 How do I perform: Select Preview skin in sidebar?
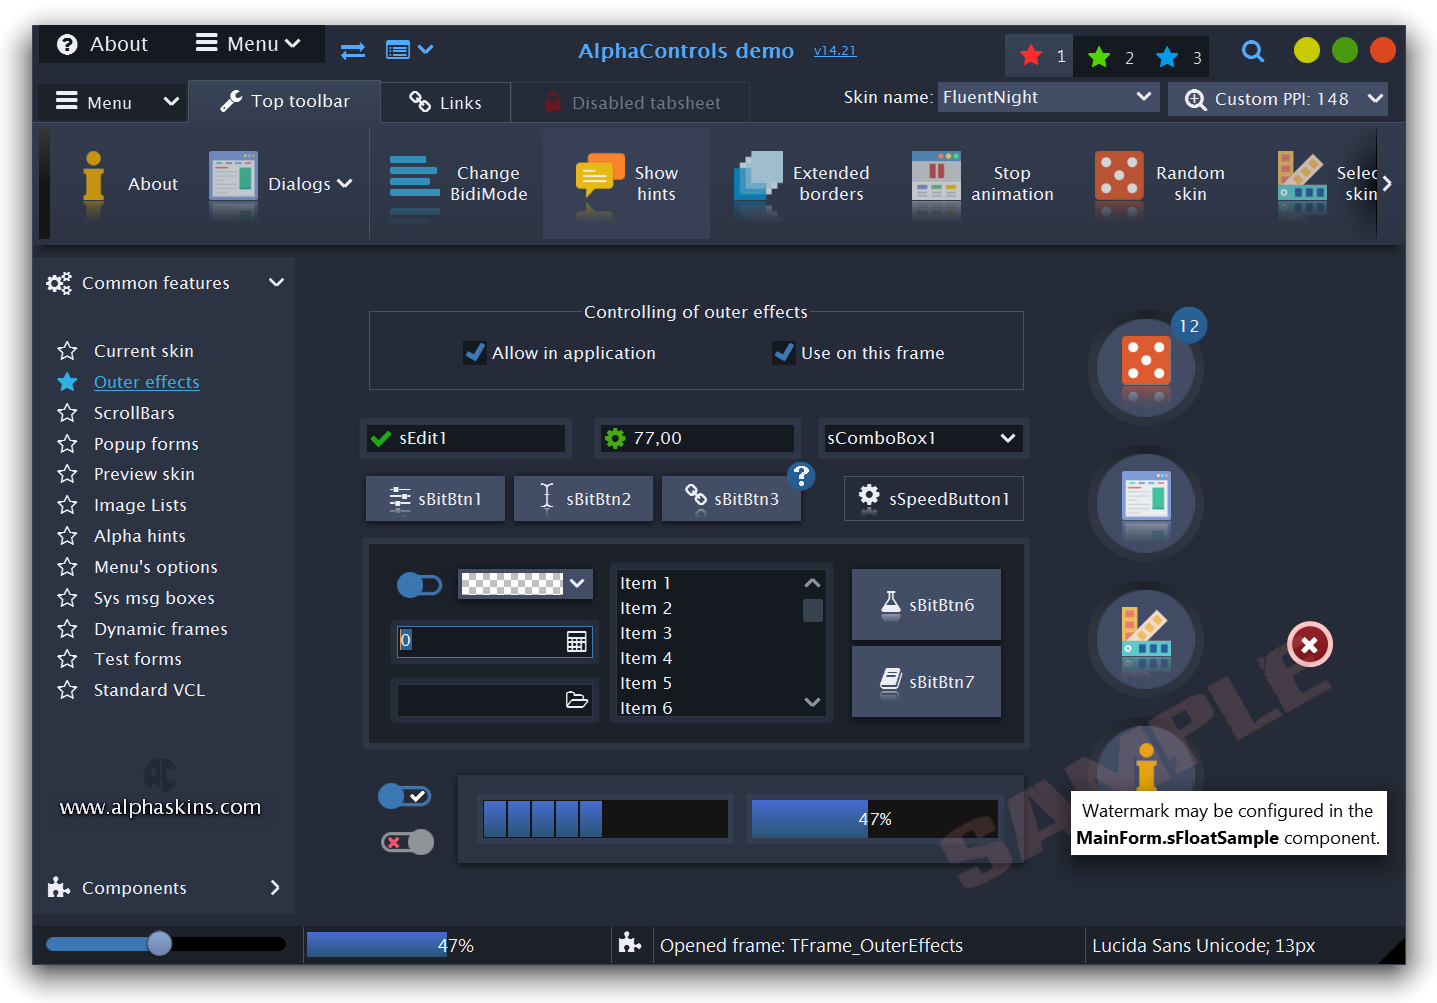(144, 474)
